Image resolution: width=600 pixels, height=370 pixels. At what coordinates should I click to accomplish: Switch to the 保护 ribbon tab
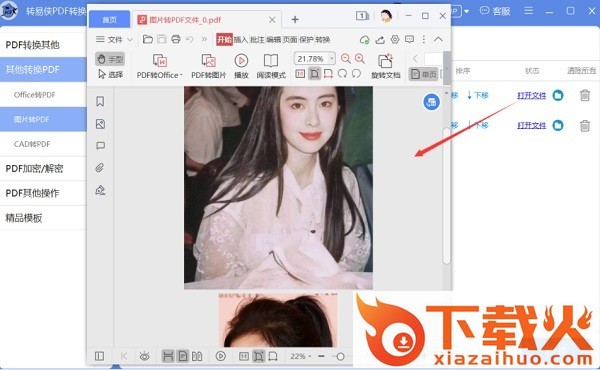click(x=306, y=39)
